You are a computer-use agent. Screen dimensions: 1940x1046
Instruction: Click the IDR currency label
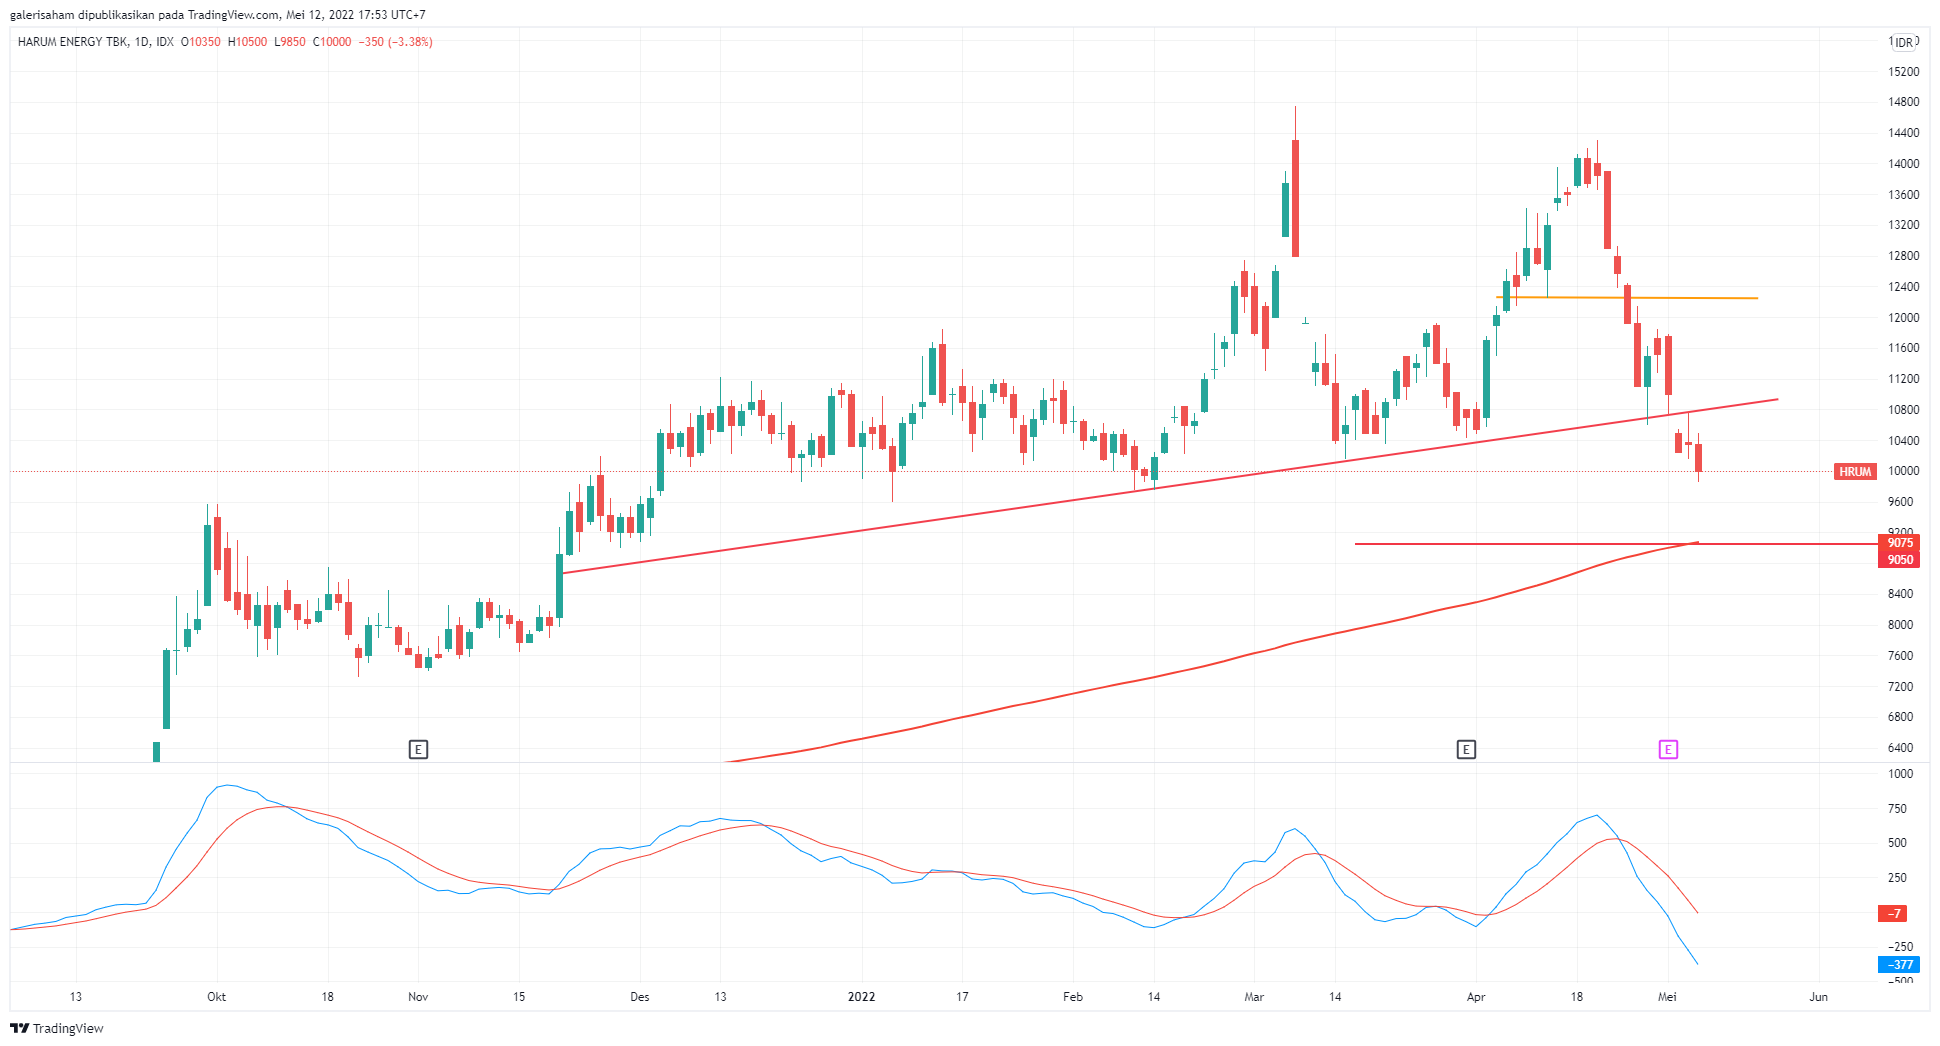pyautogui.click(x=1903, y=42)
